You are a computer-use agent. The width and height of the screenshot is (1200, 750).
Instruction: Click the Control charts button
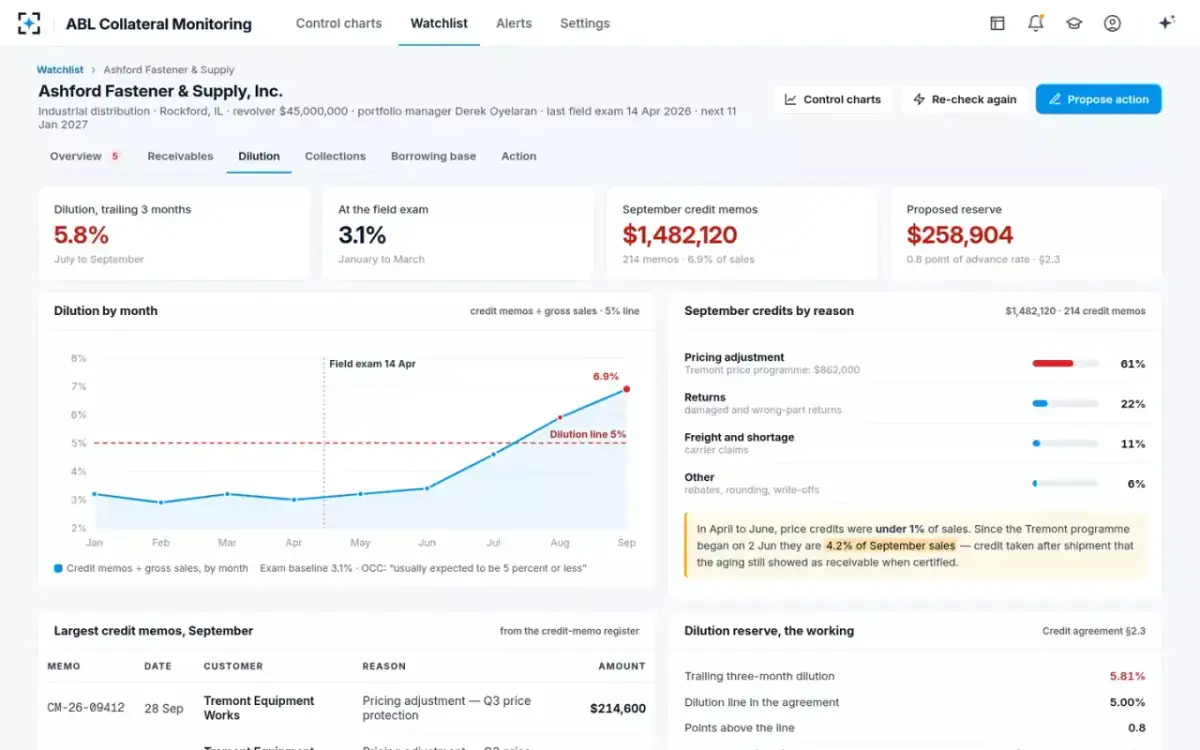[833, 99]
